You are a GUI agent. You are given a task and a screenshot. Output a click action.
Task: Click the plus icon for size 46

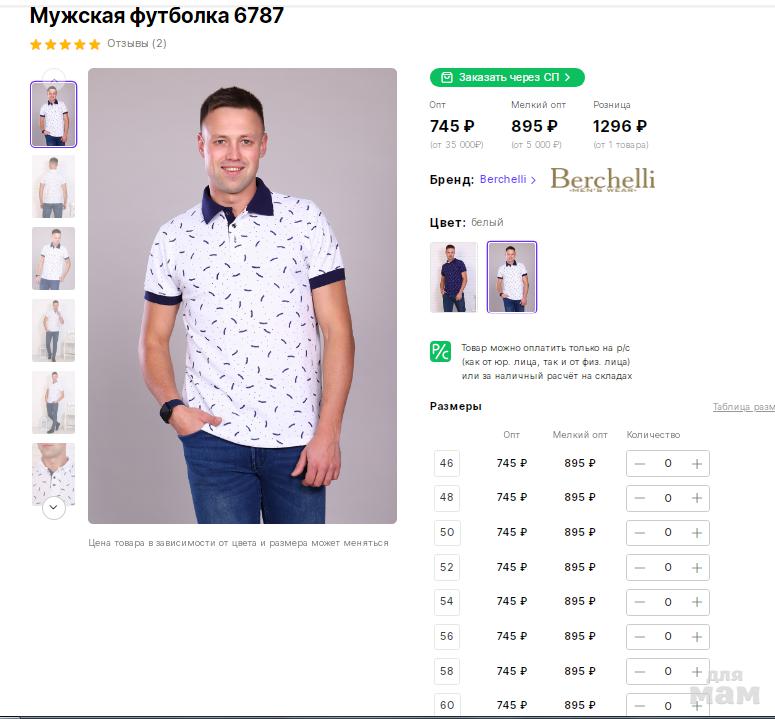(697, 464)
